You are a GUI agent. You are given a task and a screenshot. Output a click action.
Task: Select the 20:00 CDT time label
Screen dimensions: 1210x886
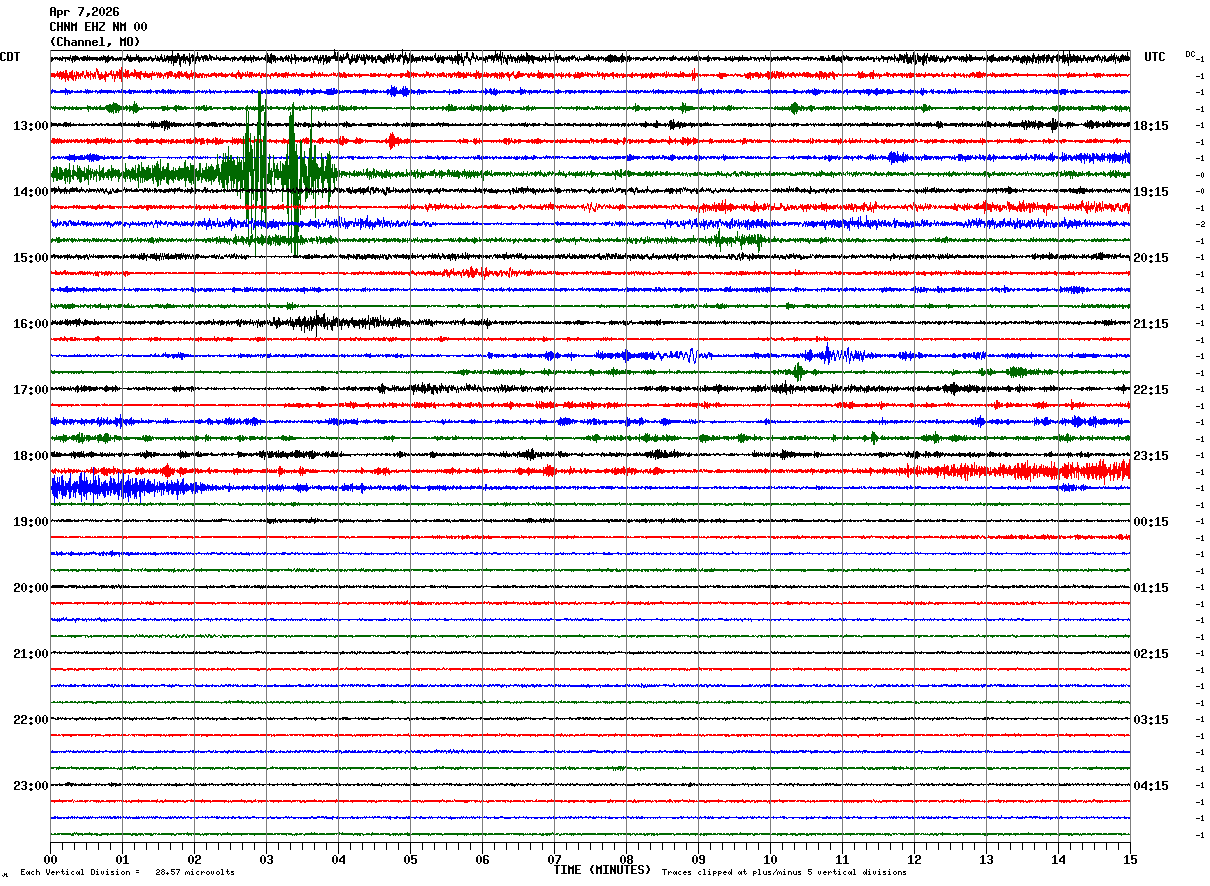click(x=31, y=588)
